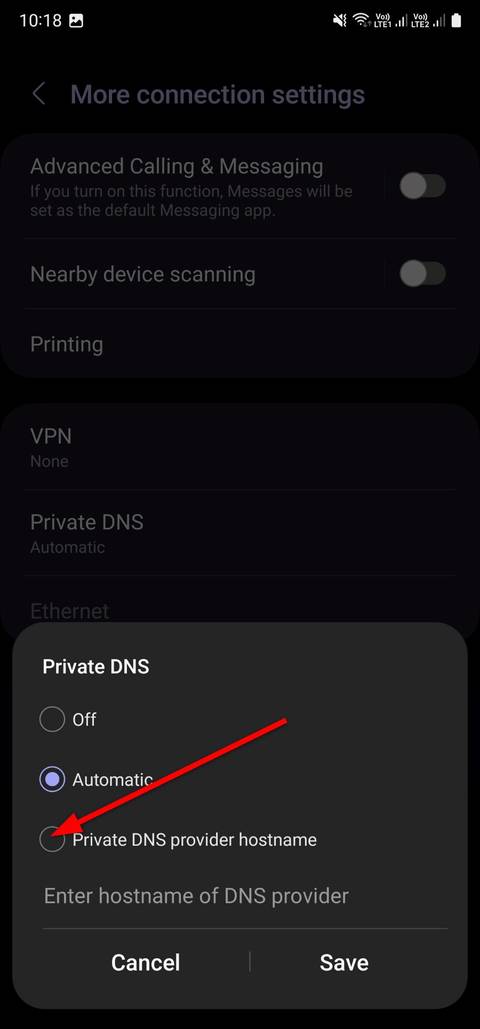Tap the LTE2 signal strength icon

[x=429, y=21]
